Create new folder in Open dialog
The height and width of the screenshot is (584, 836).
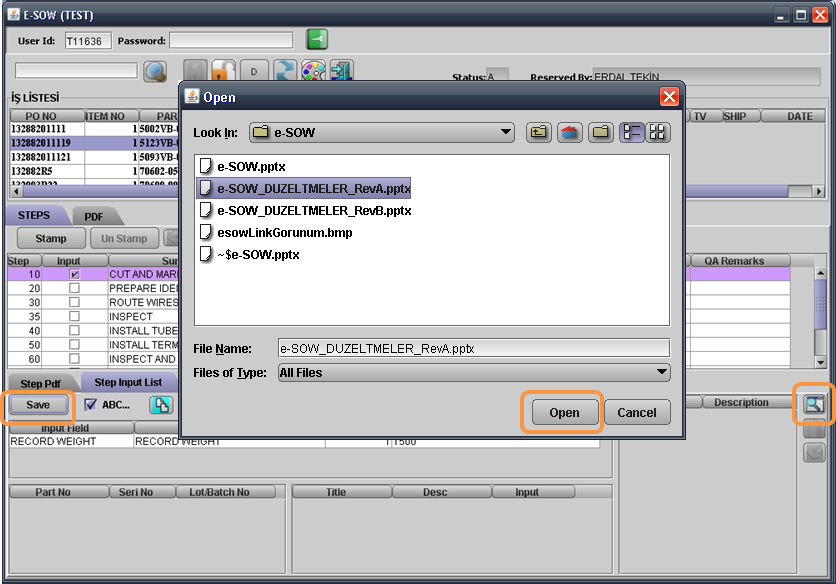pos(601,132)
